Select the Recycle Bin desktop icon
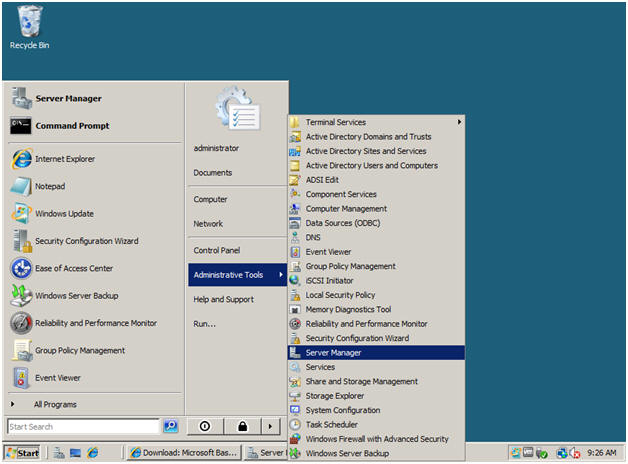 (x=30, y=27)
